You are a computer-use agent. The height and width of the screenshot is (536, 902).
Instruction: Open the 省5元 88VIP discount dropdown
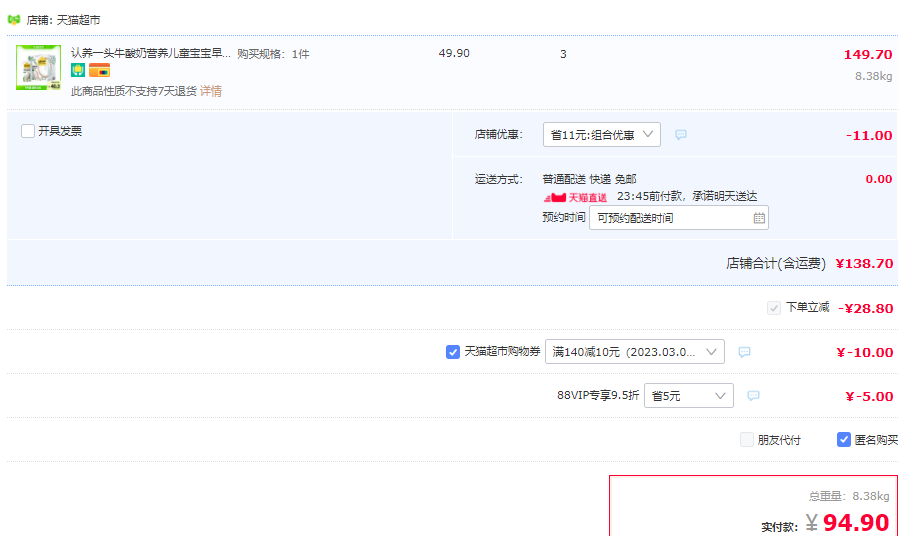(689, 396)
